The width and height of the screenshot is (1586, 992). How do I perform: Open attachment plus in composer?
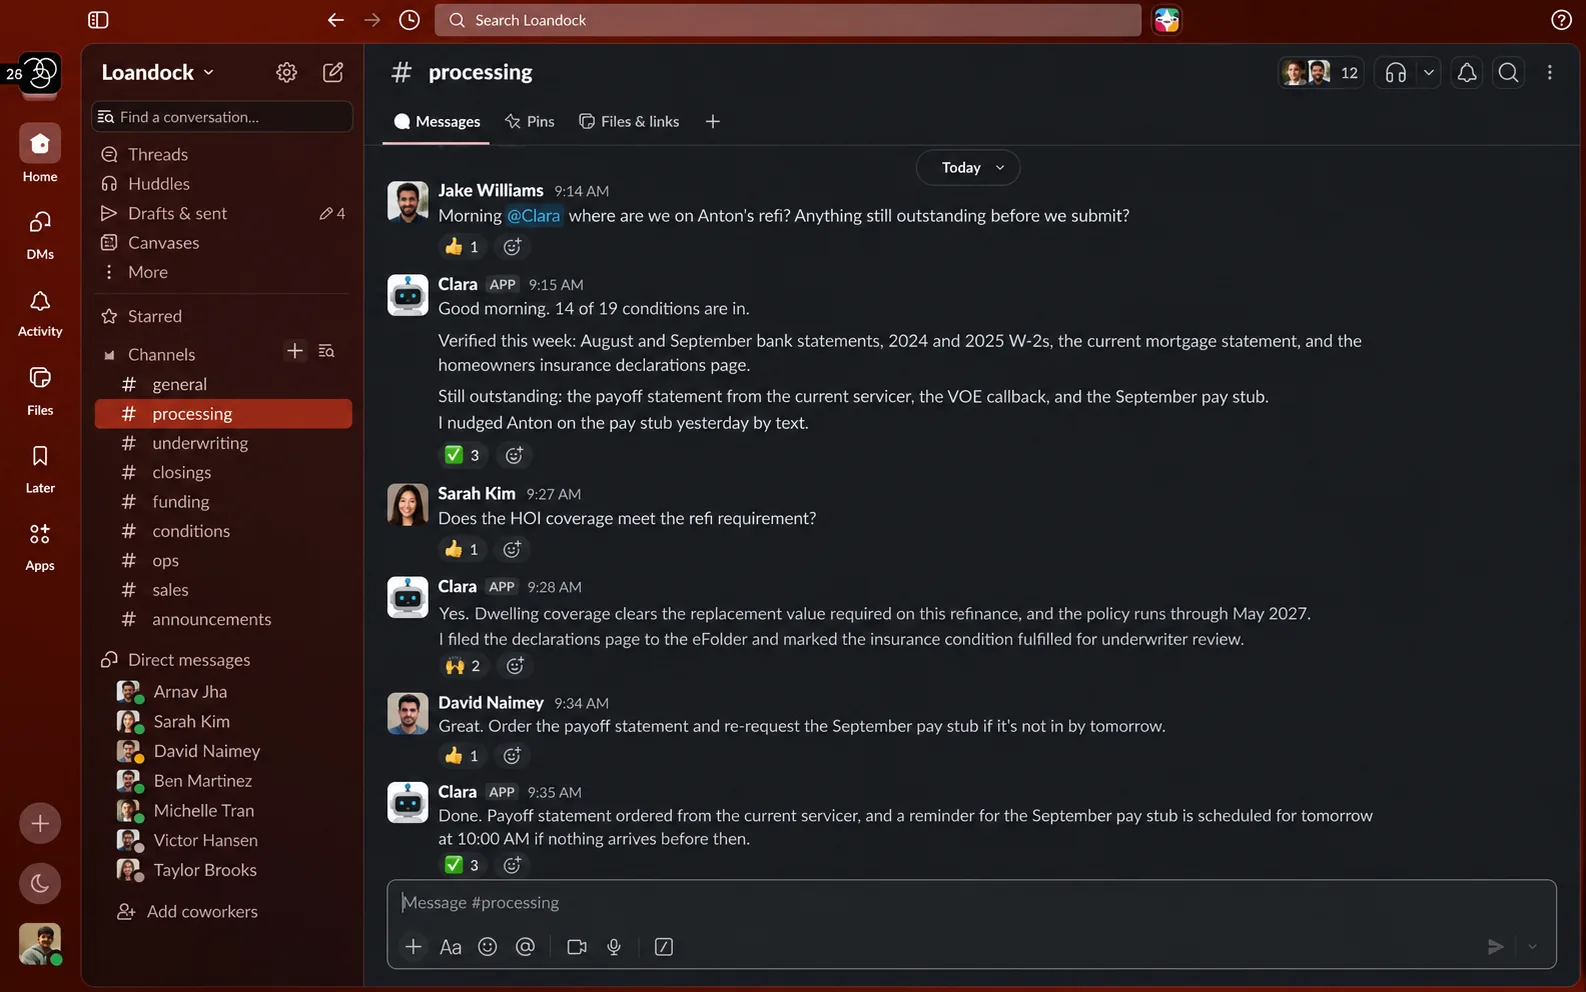[x=413, y=947]
